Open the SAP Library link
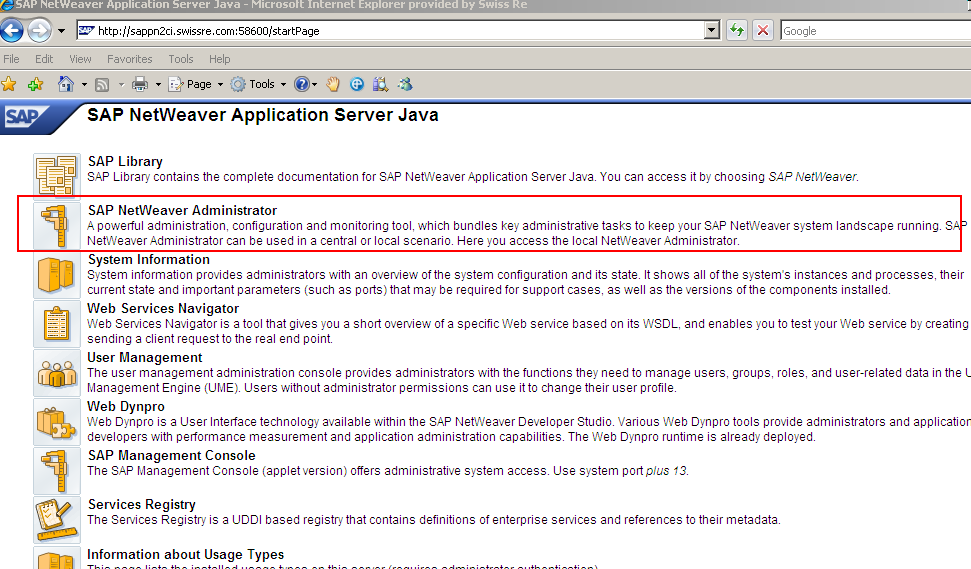 tap(125, 161)
